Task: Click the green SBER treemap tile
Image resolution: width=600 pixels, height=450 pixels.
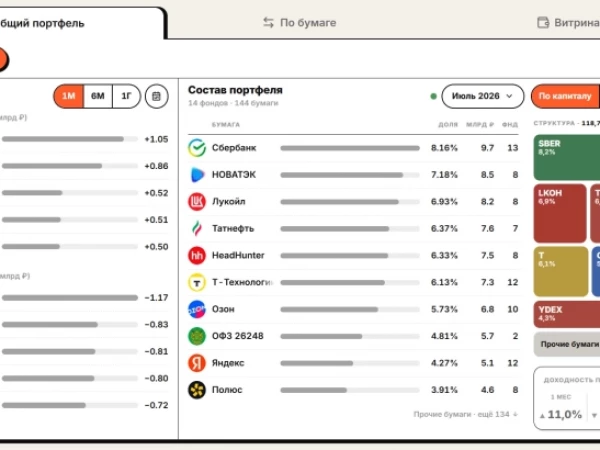Action: click(x=567, y=158)
